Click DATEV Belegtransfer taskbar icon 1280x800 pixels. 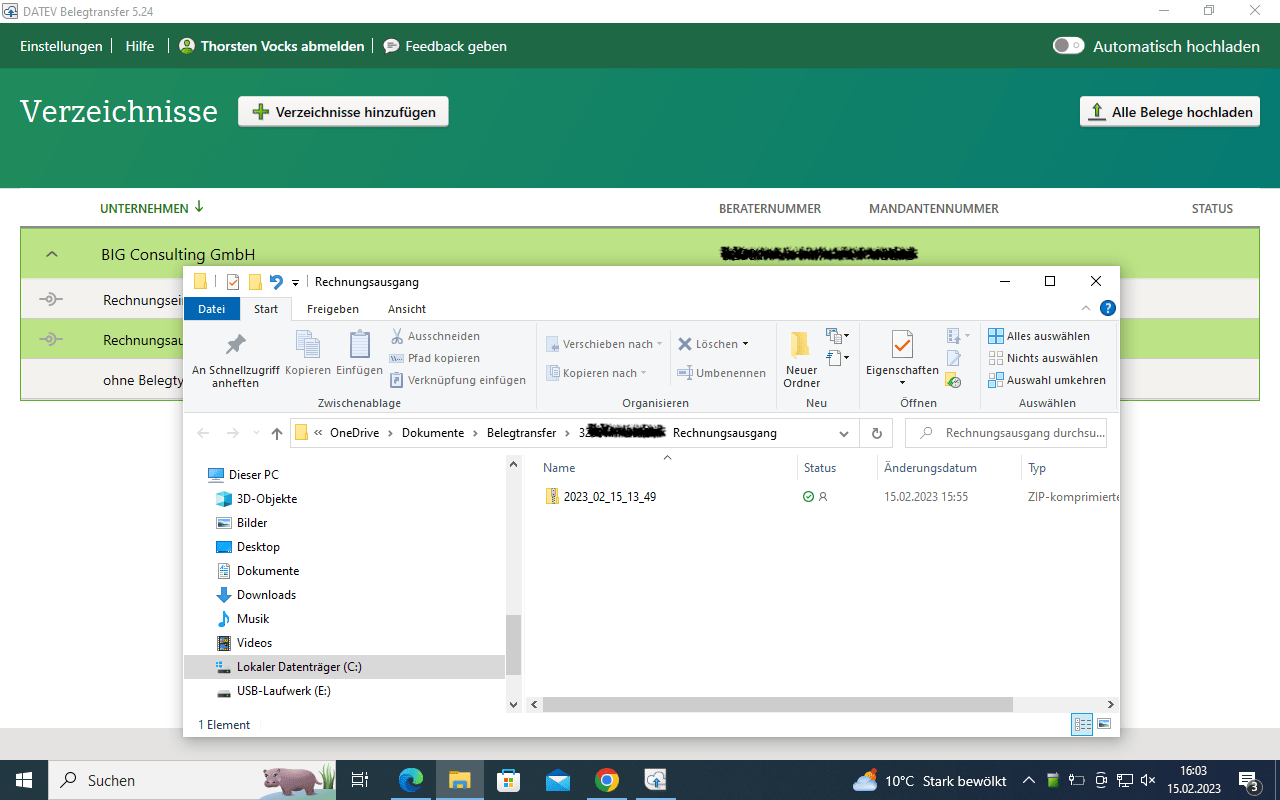coord(655,780)
